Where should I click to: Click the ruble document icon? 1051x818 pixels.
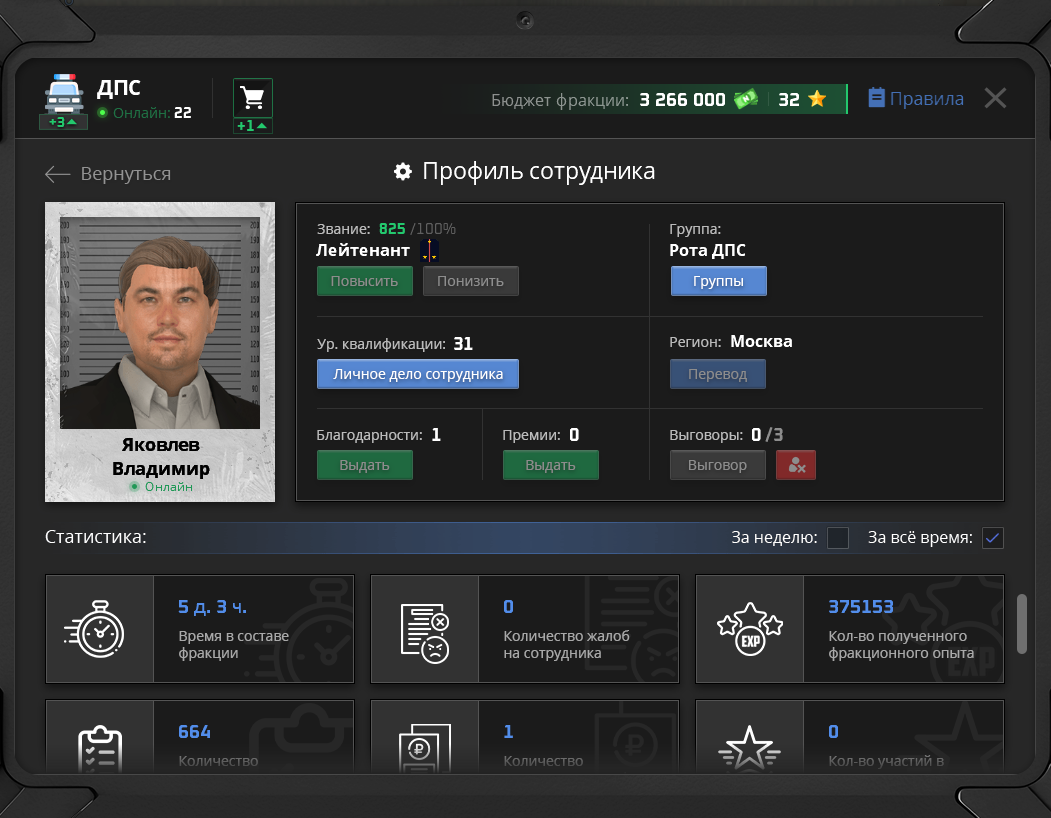425,748
